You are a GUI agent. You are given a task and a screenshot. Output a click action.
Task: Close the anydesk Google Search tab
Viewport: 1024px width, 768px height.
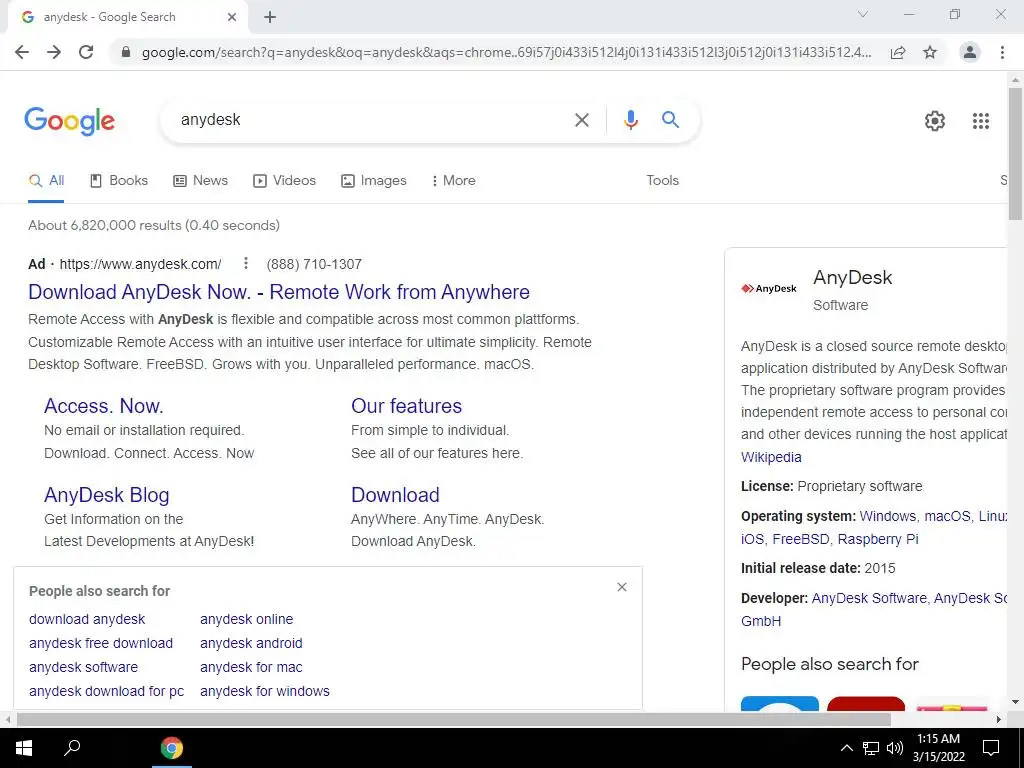[232, 17]
